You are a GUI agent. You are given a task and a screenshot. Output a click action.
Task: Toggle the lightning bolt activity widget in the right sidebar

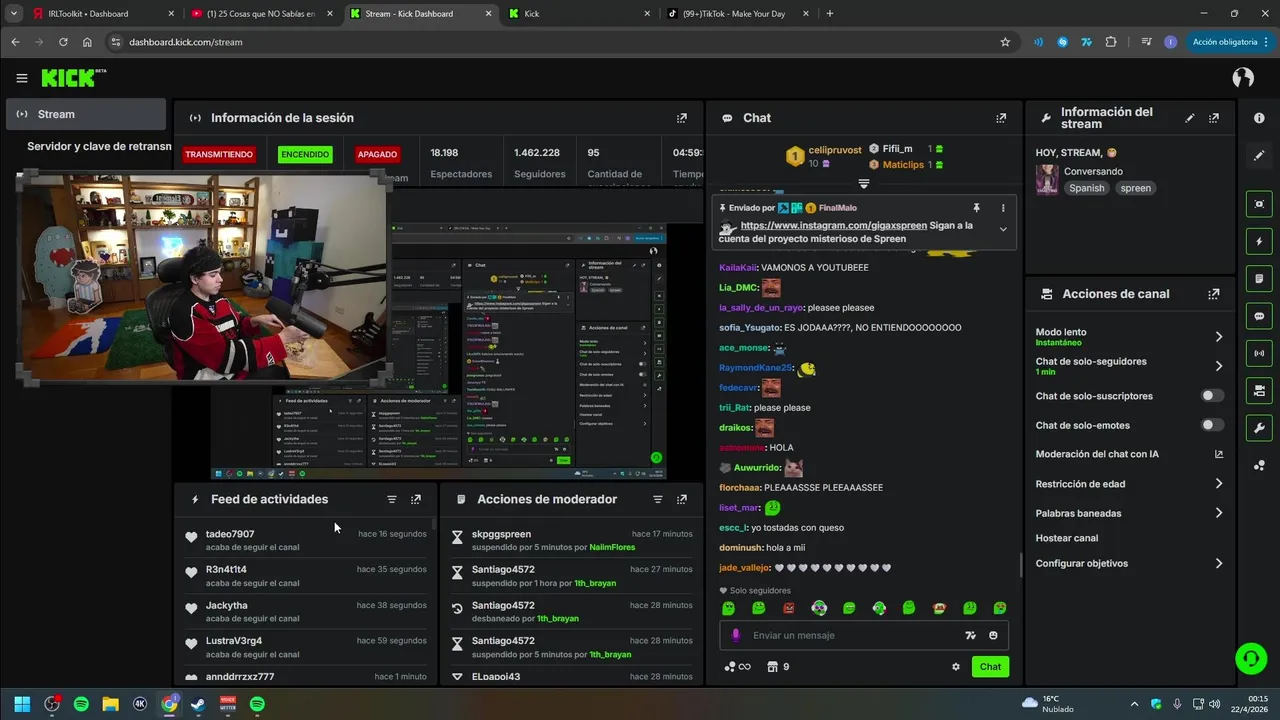tap(1259, 241)
